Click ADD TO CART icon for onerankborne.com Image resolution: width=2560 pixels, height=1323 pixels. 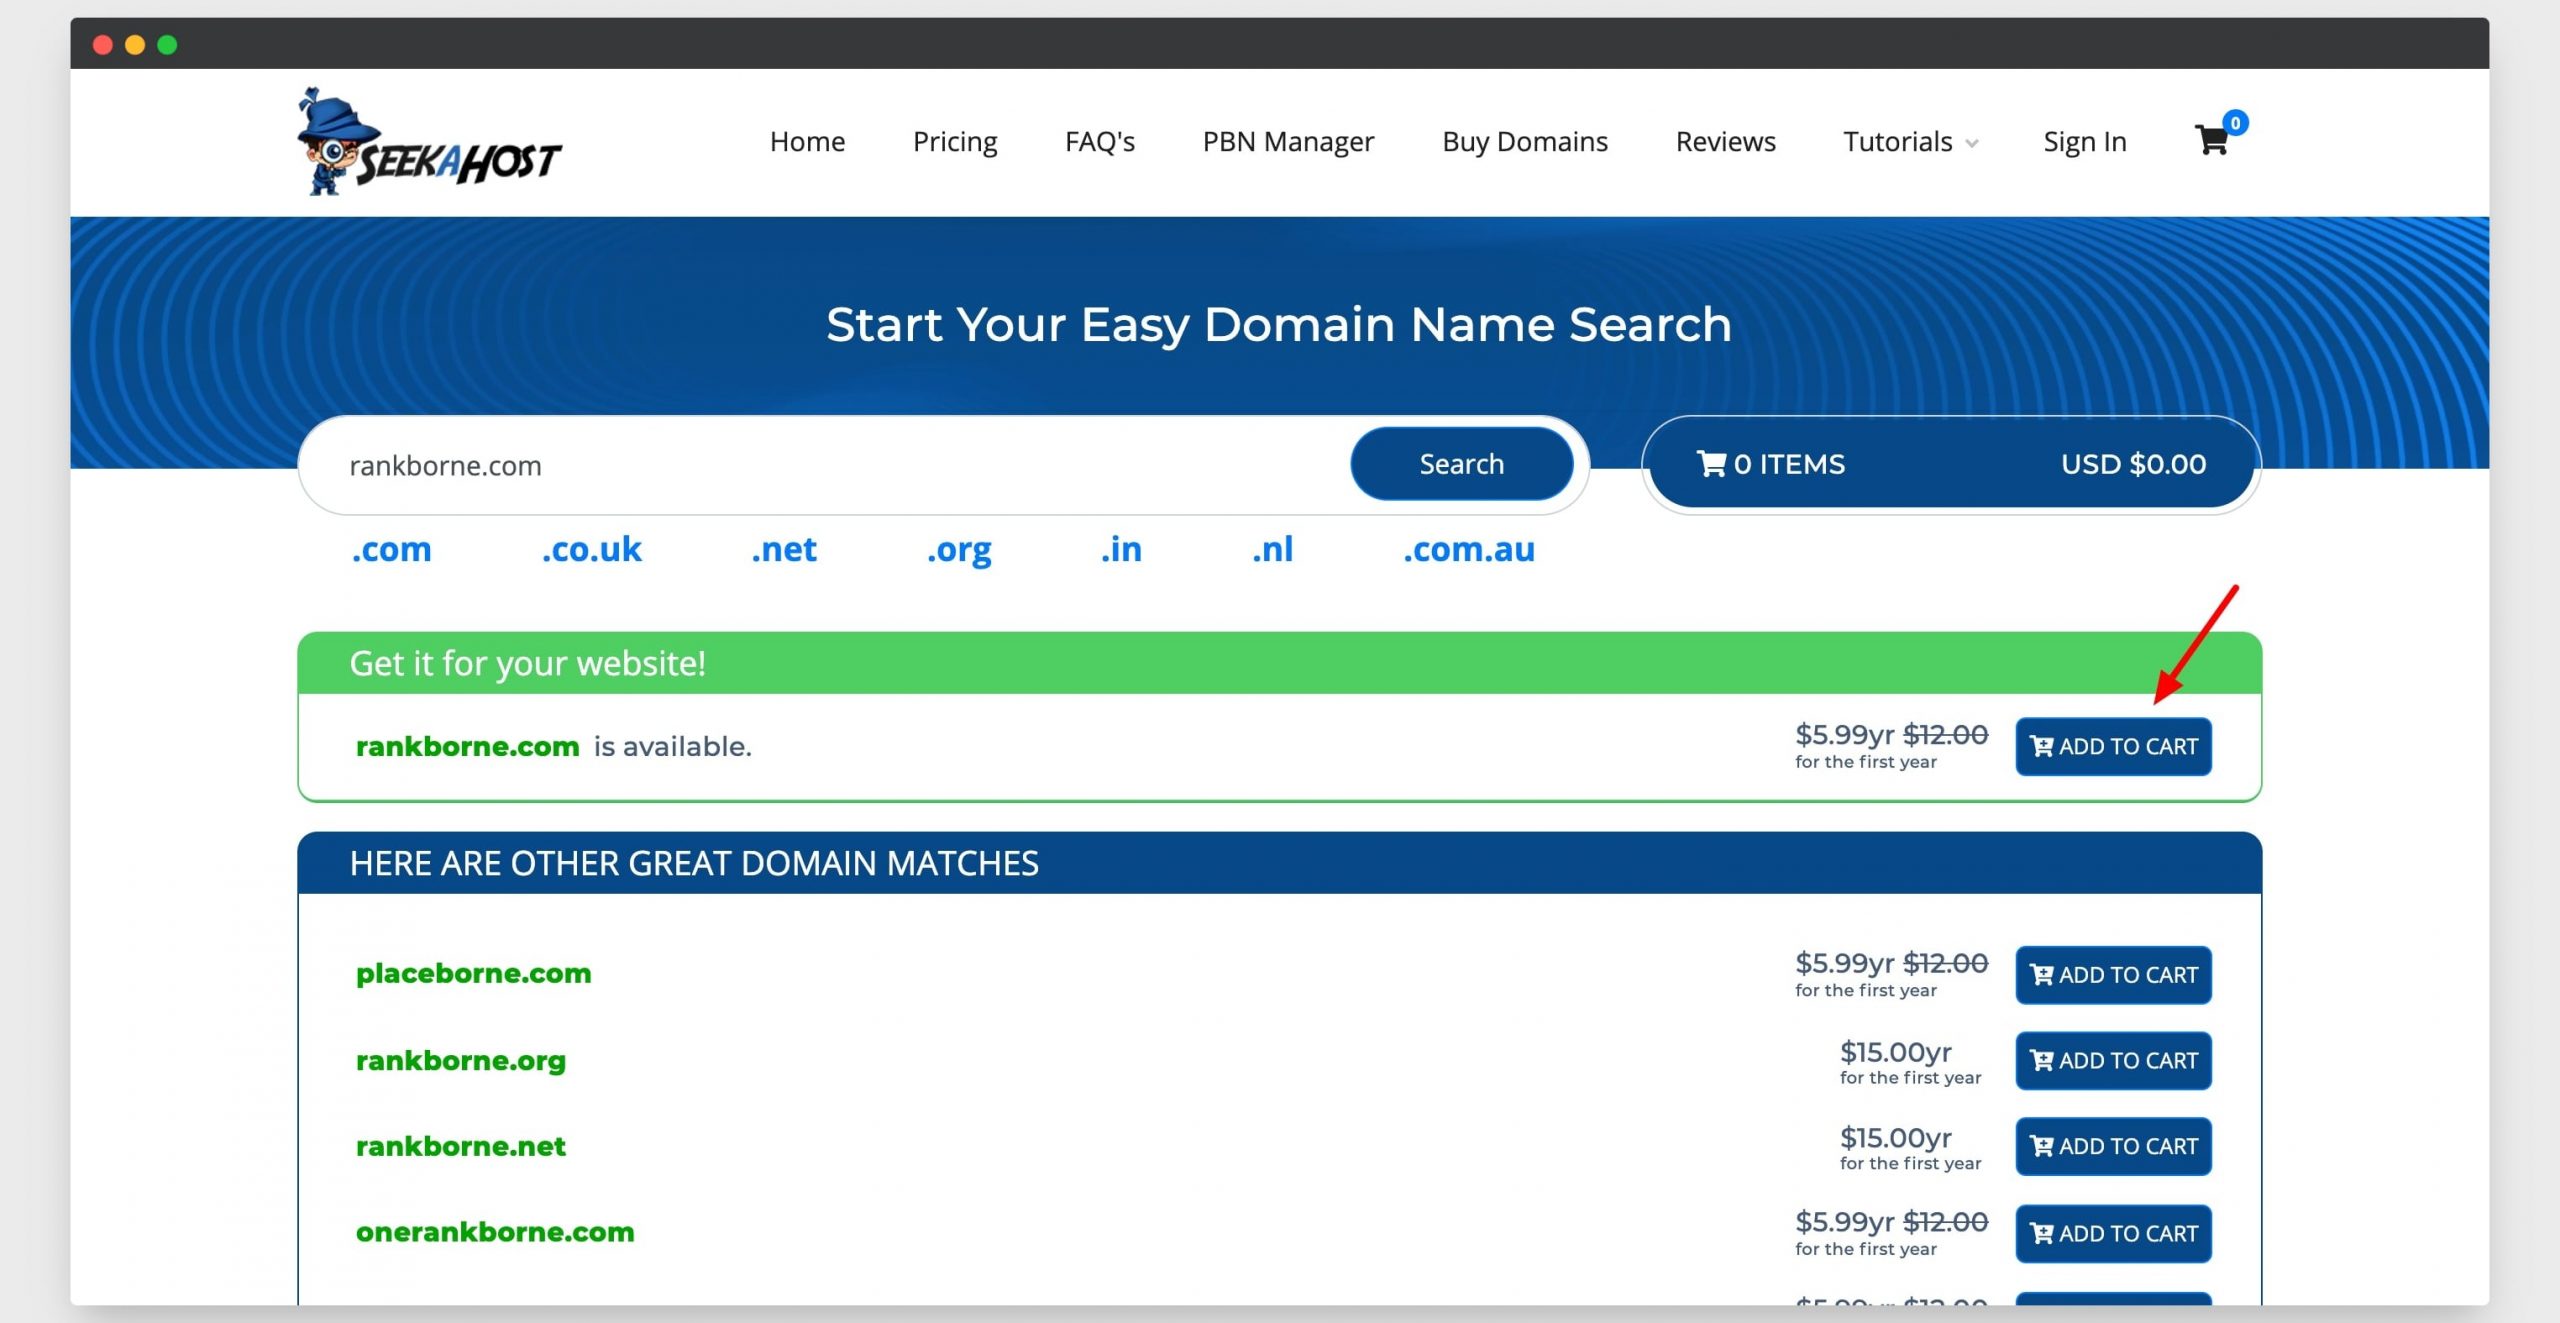point(2113,1230)
